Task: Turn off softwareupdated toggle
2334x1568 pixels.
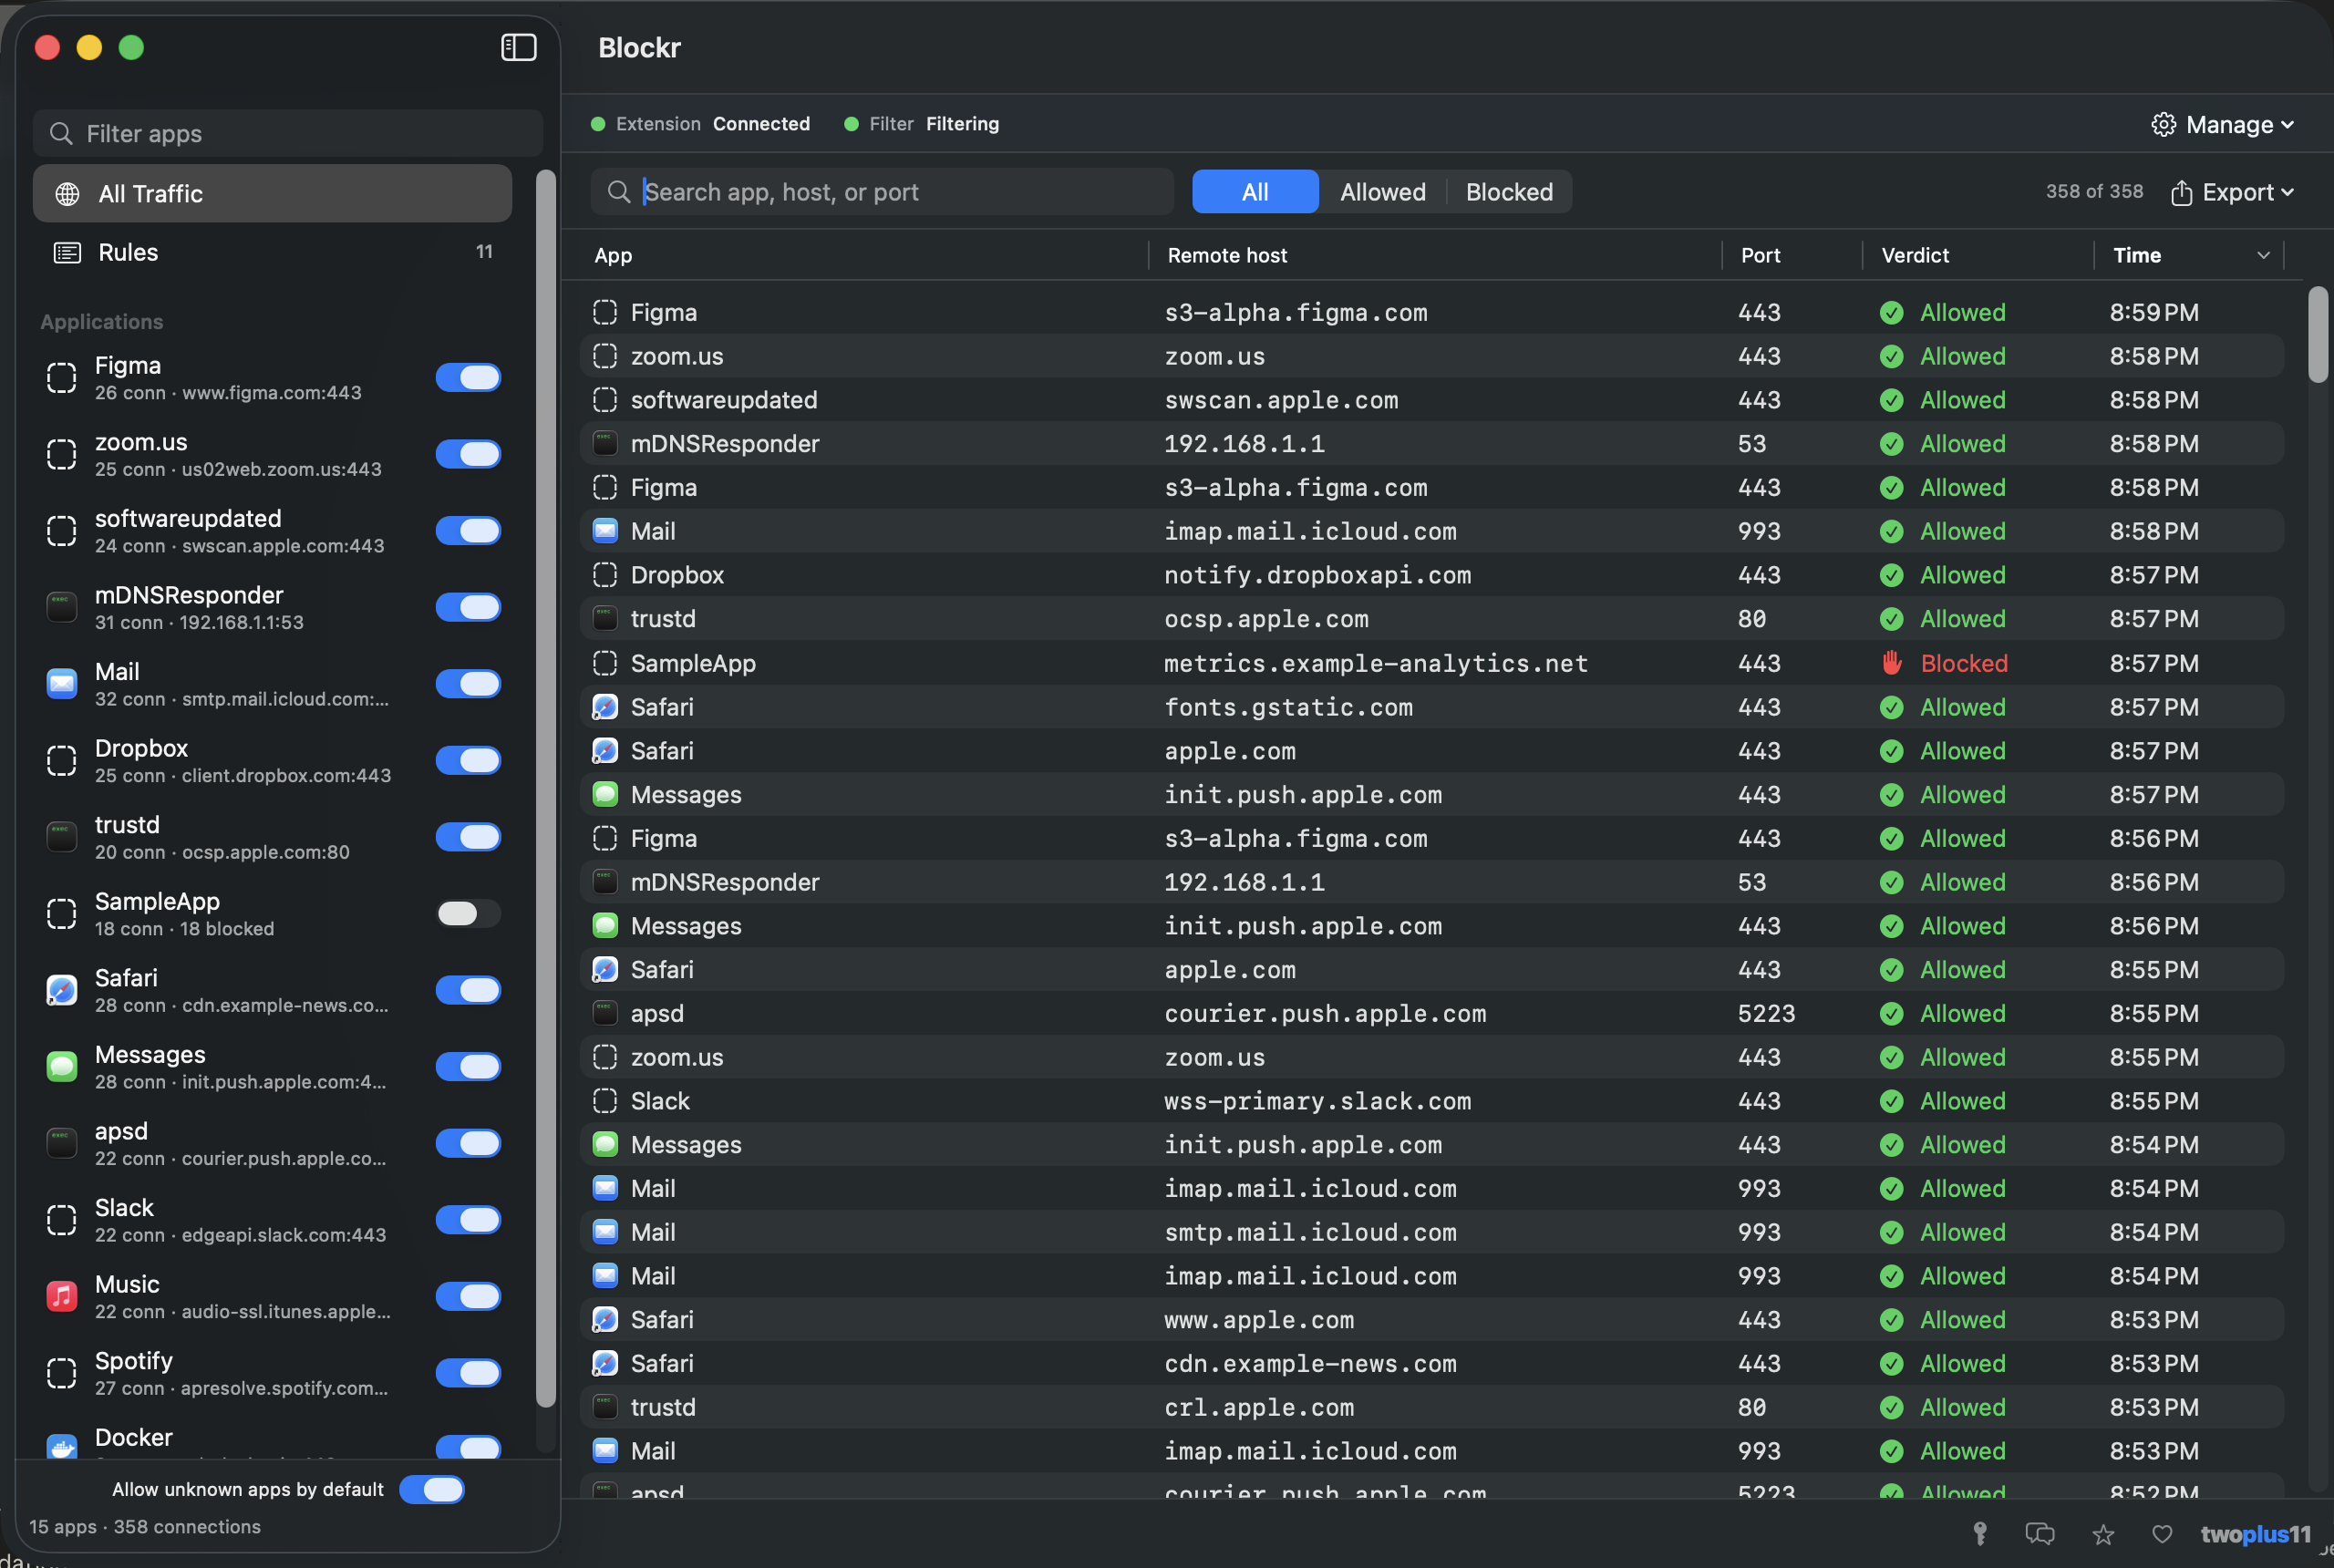Action: pos(468,531)
